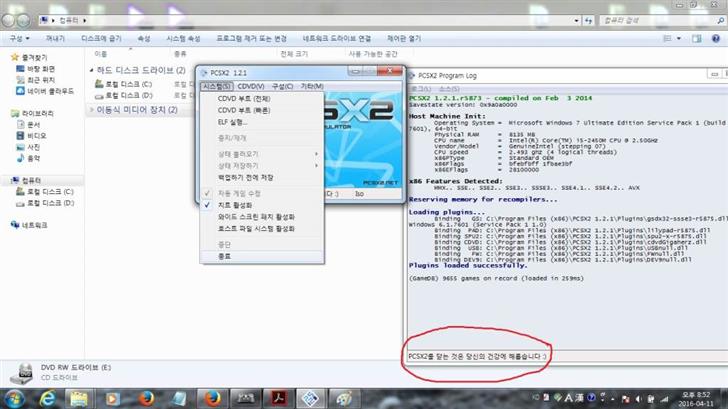The height and width of the screenshot is (409, 728).
Task: Click the change view icon in Explorer
Action: (x=667, y=39)
